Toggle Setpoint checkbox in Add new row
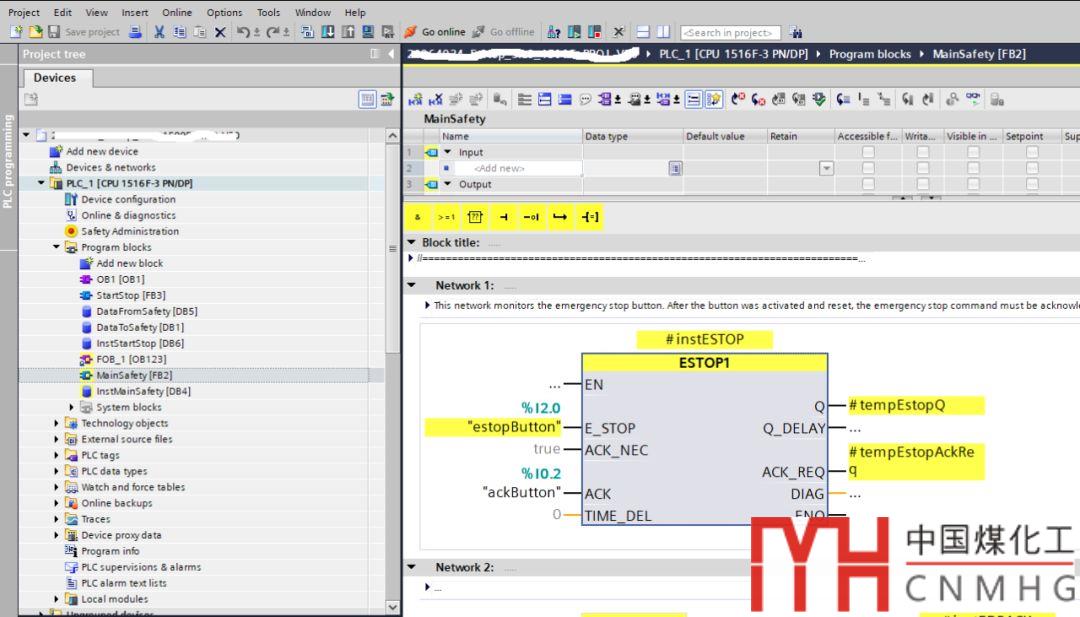This screenshot has height=617, width=1080. (x=1031, y=168)
